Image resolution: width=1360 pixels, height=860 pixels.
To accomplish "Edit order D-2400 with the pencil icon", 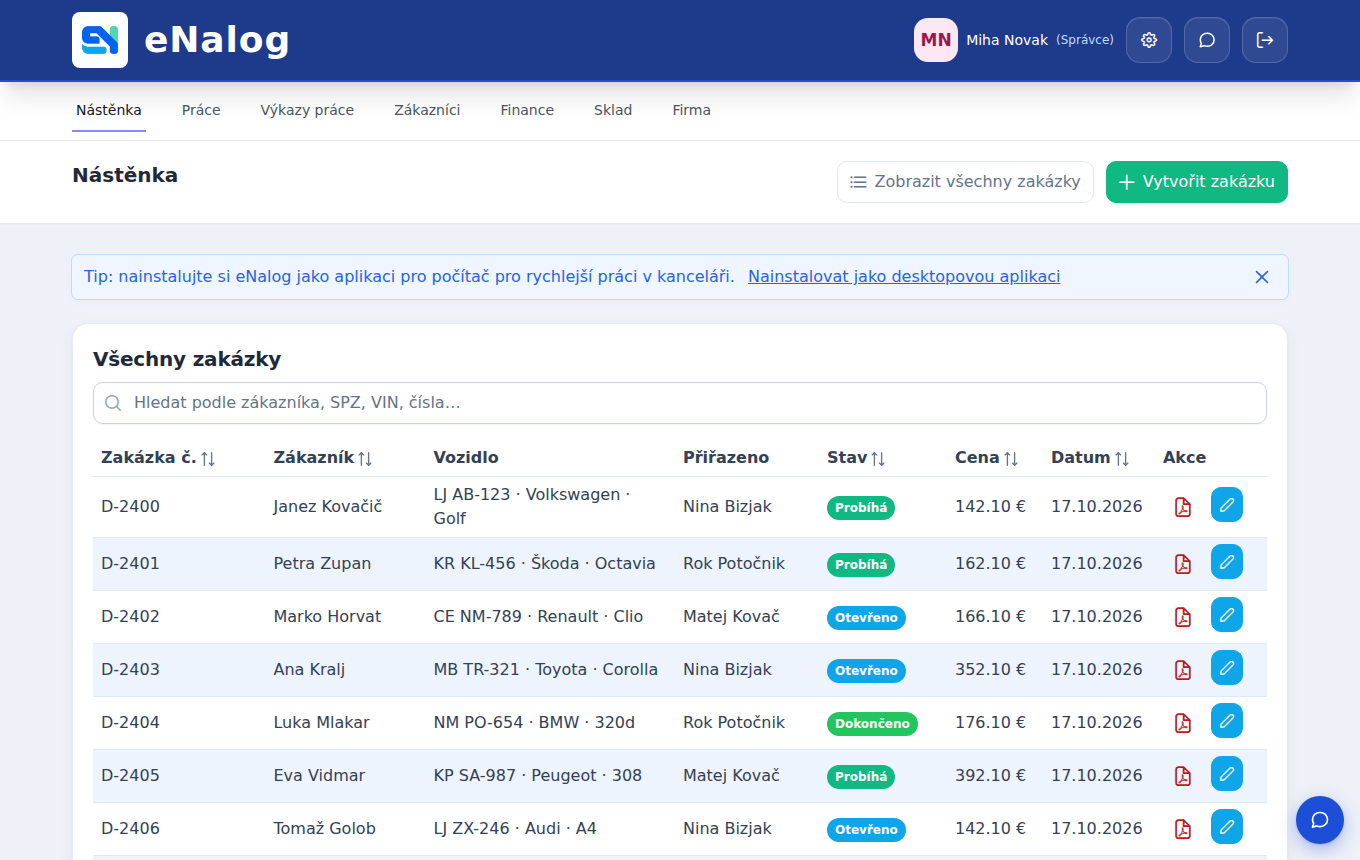I will pyautogui.click(x=1227, y=505).
